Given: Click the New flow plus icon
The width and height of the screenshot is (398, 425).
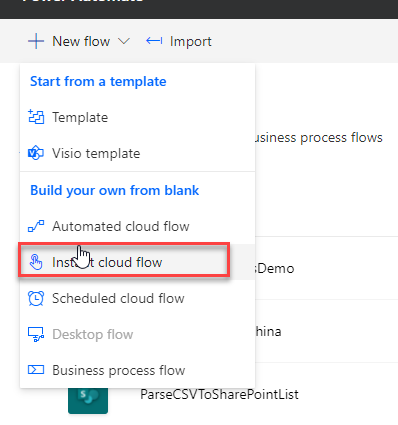Looking at the screenshot, I should [36, 41].
